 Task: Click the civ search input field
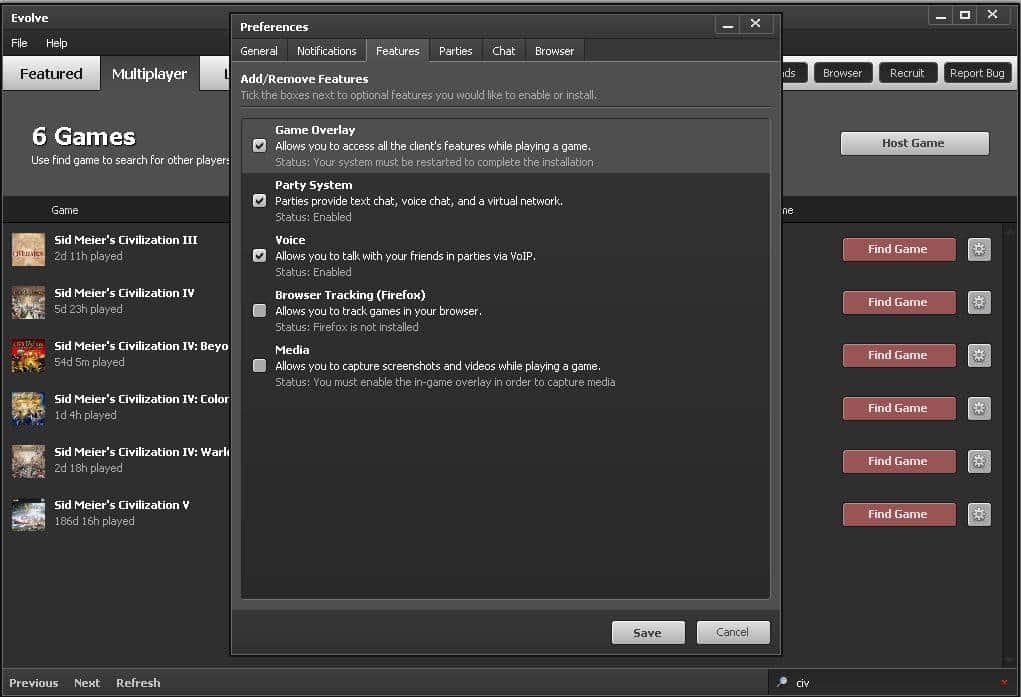click(892, 683)
